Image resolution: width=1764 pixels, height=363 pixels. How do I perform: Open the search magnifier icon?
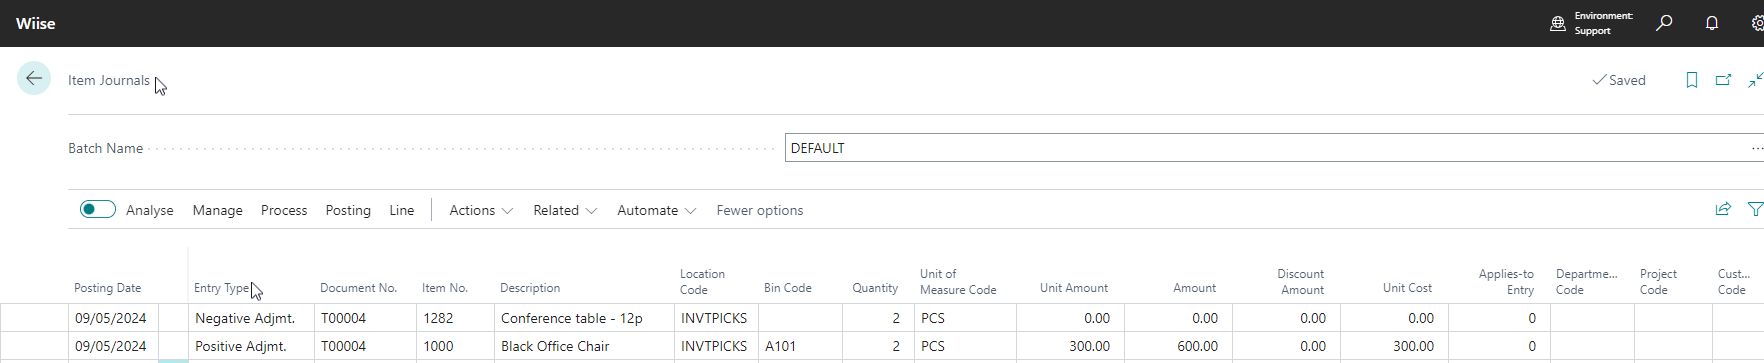pyautogui.click(x=1664, y=23)
